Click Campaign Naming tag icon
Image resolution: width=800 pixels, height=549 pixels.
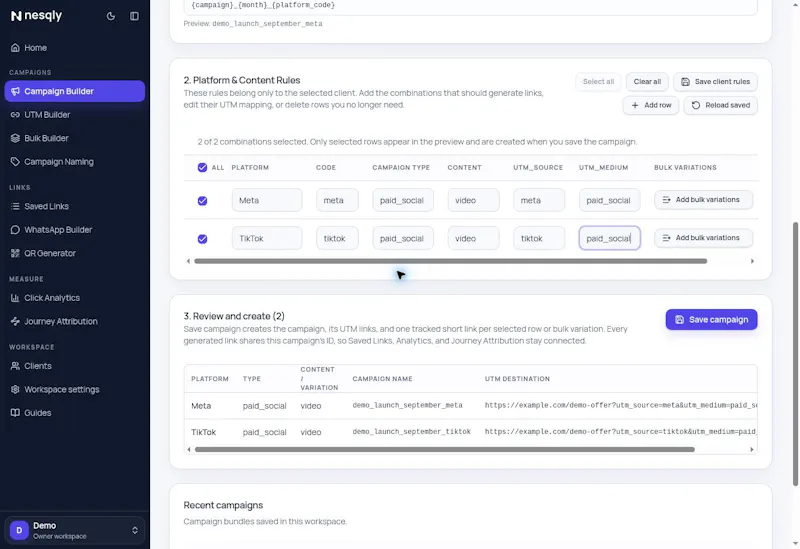click(15, 162)
